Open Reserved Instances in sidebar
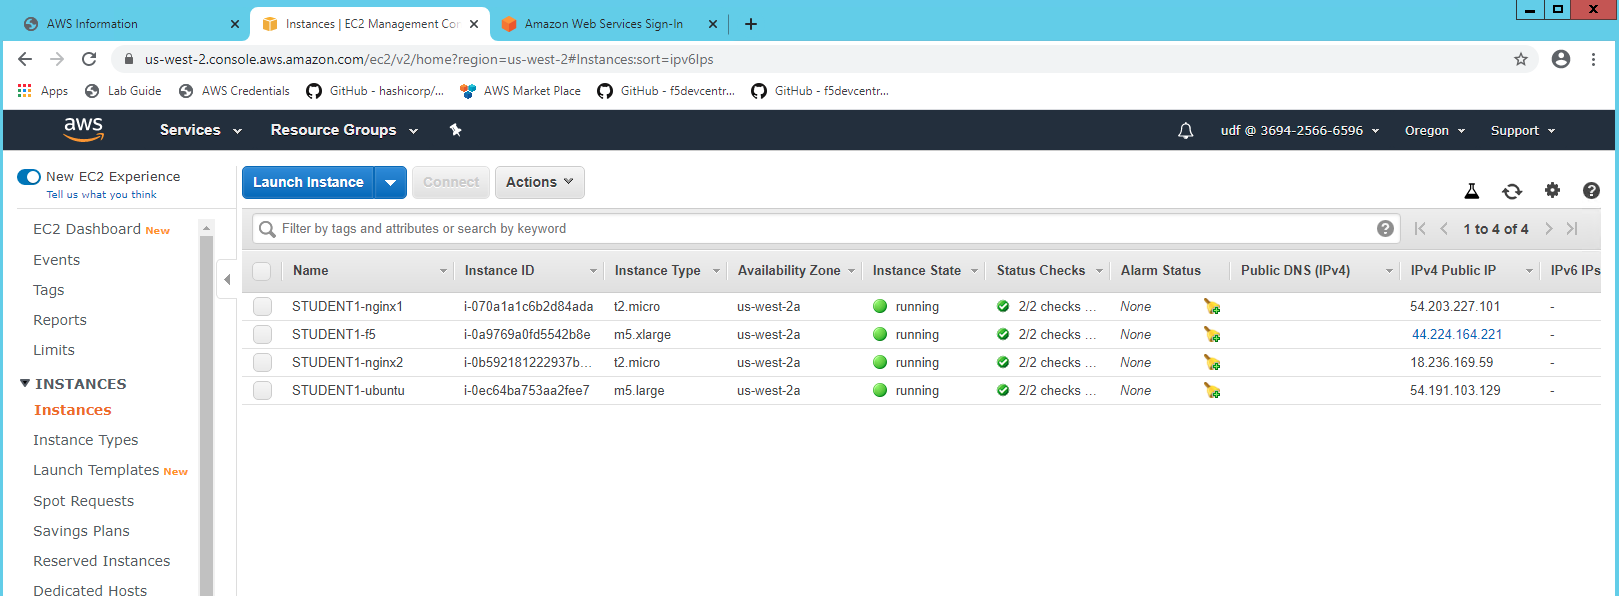The height and width of the screenshot is (596, 1619). click(101, 561)
